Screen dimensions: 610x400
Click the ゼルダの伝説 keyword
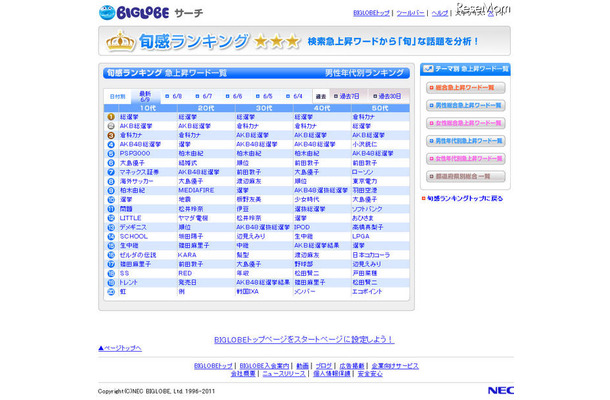click(138, 255)
